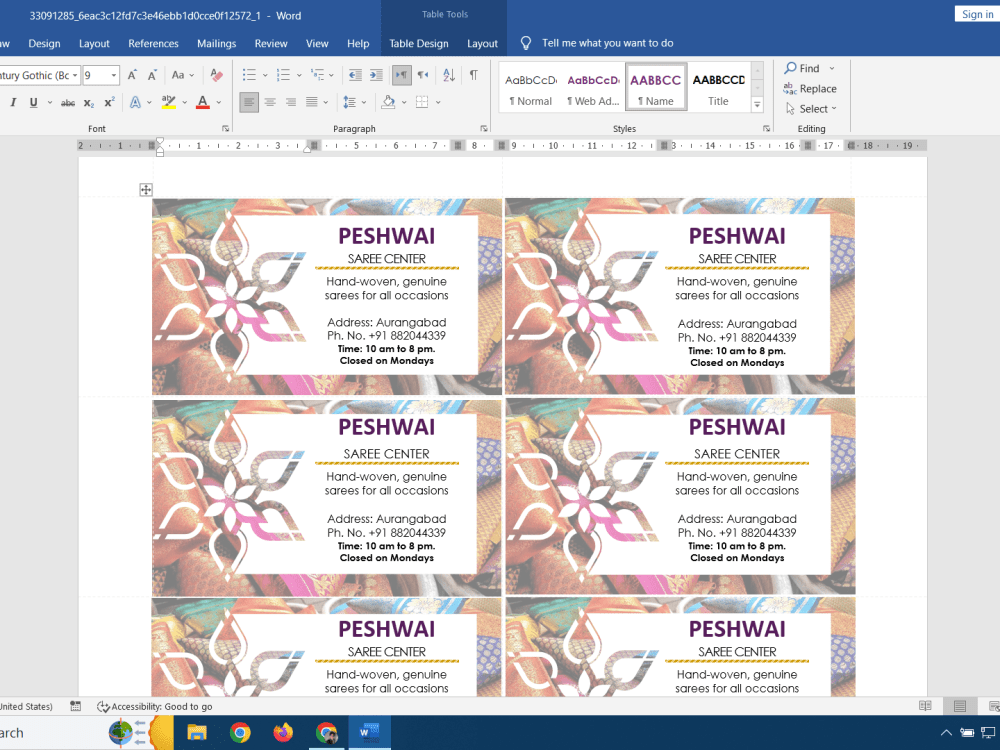Apply the Web Ad... style
1000x750 pixels.
[593, 88]
